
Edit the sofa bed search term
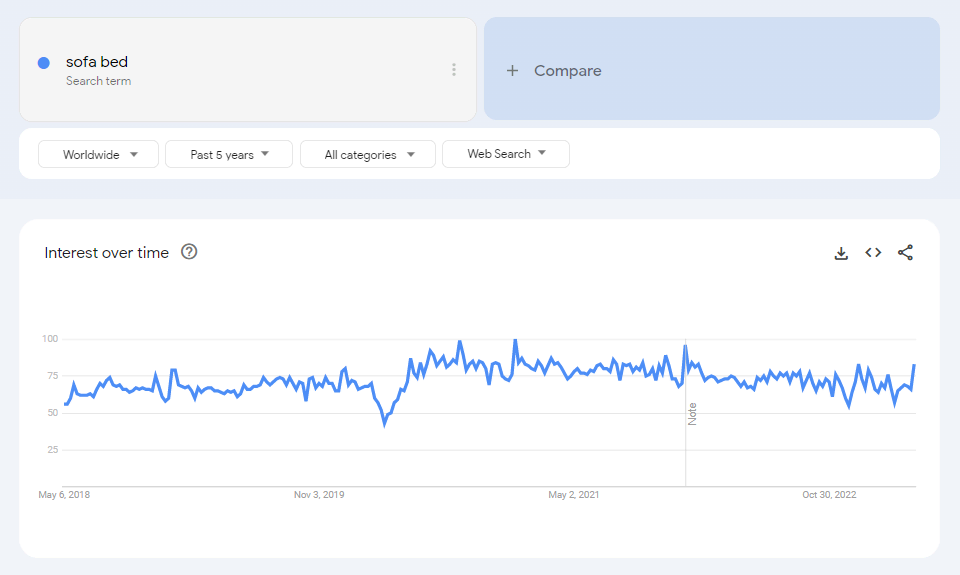pos(97,62)
